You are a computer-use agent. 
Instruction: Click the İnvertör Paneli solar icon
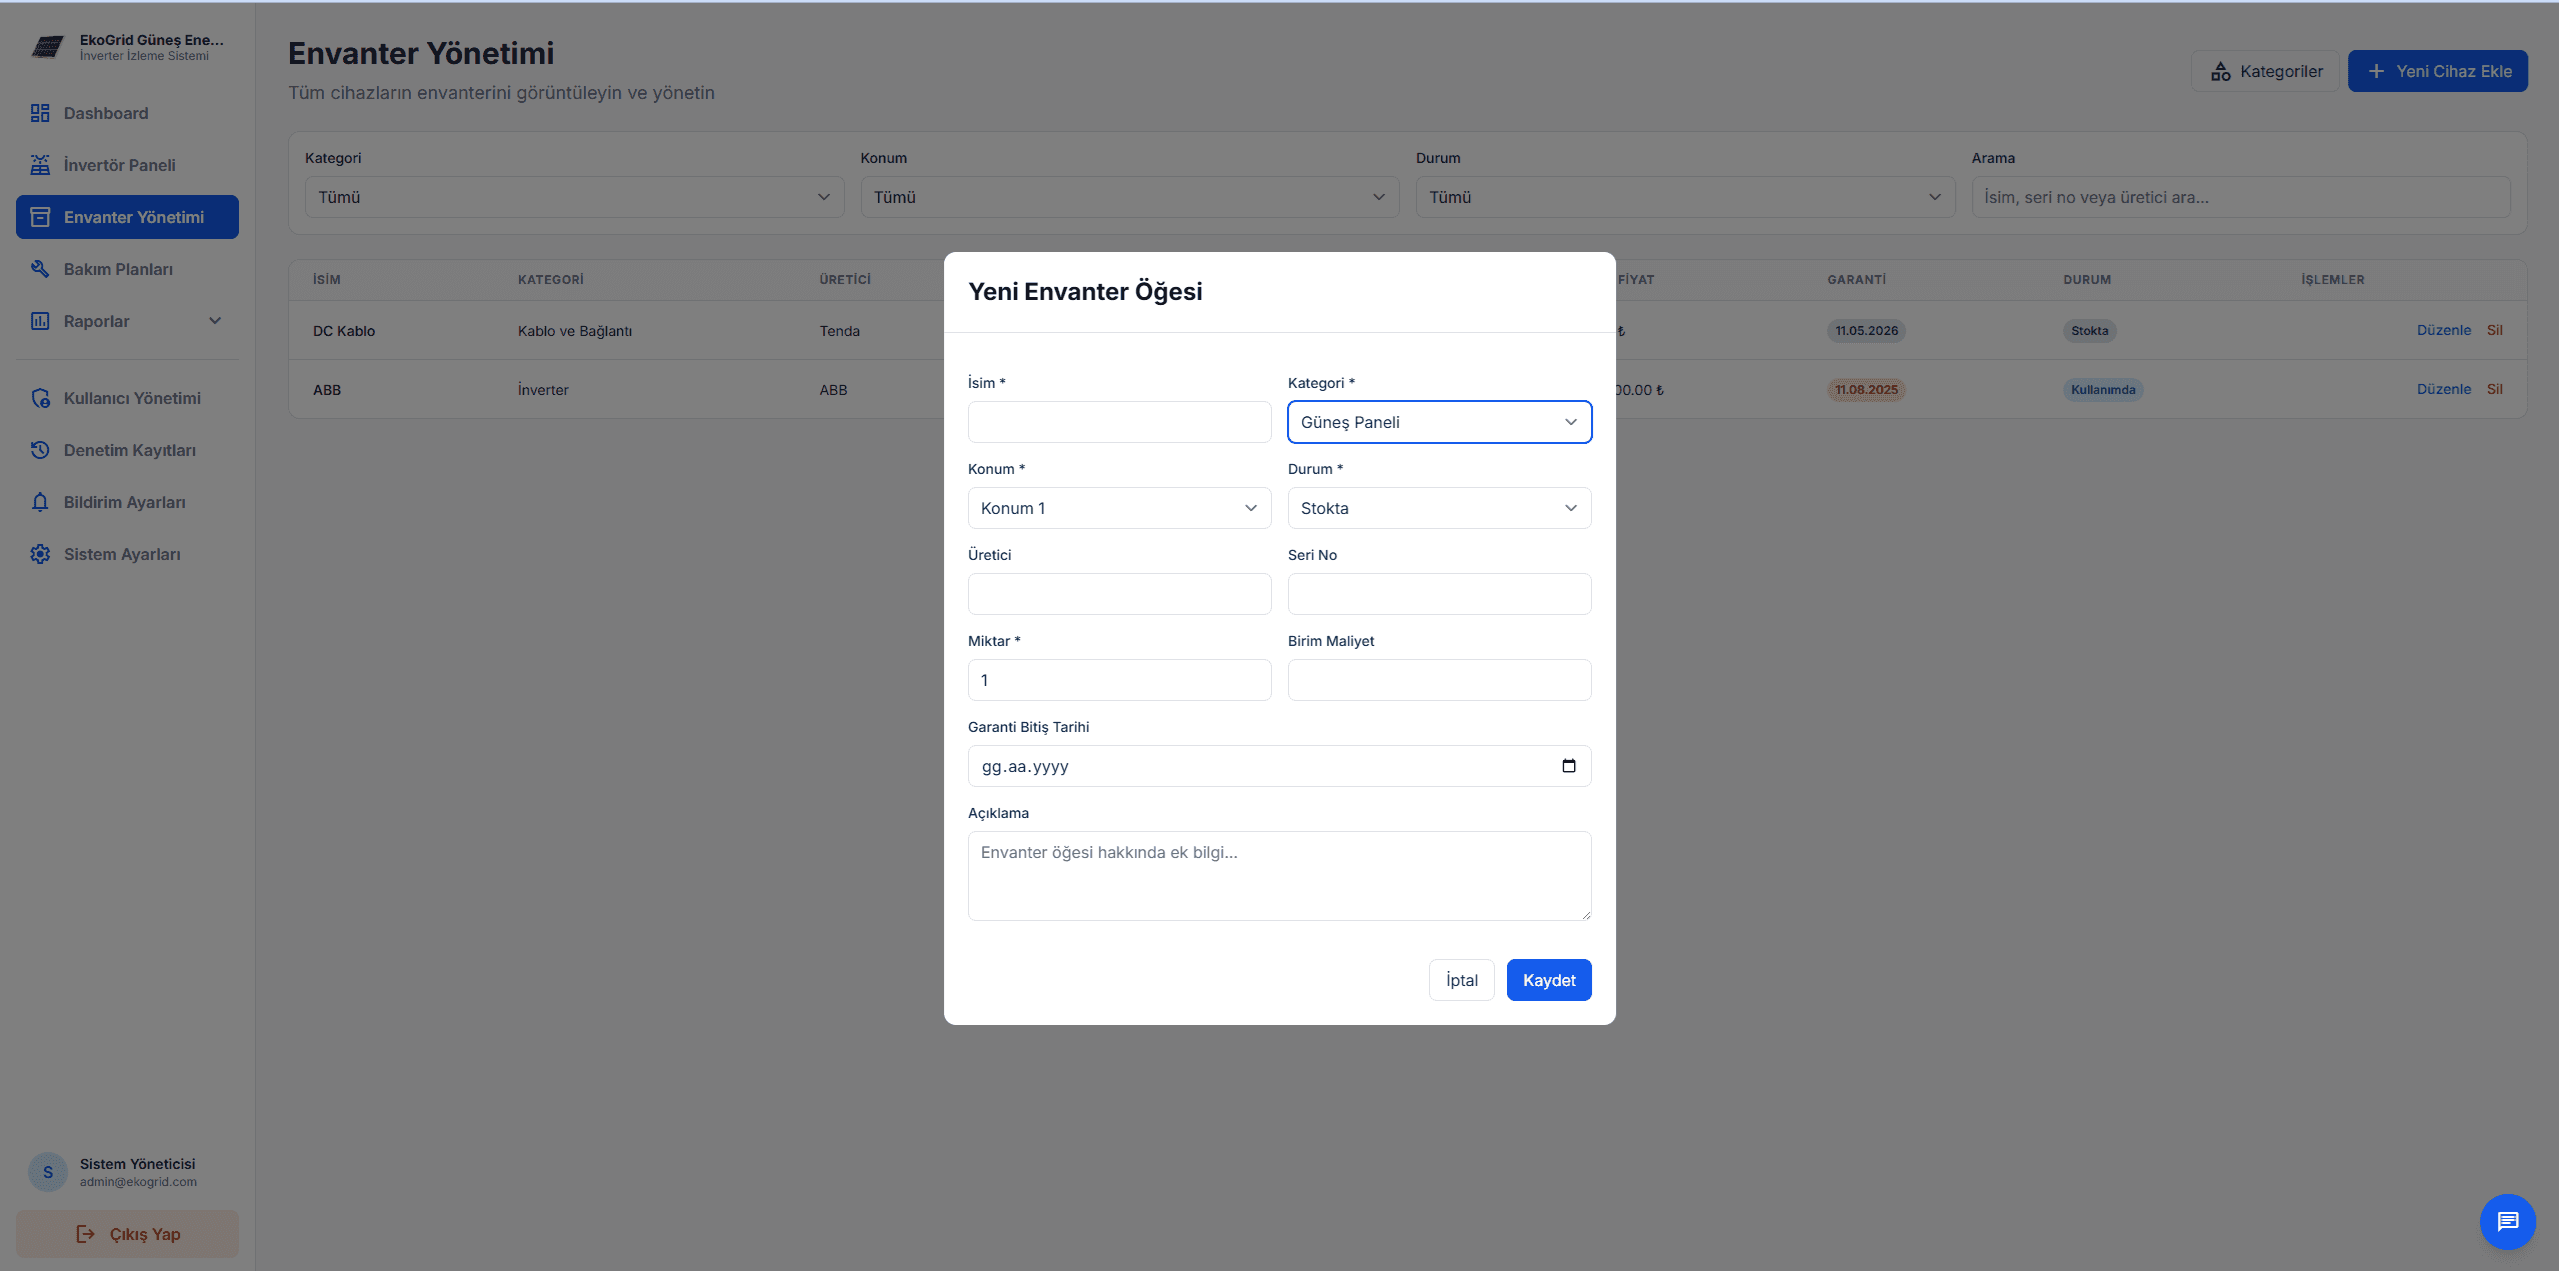40,165
